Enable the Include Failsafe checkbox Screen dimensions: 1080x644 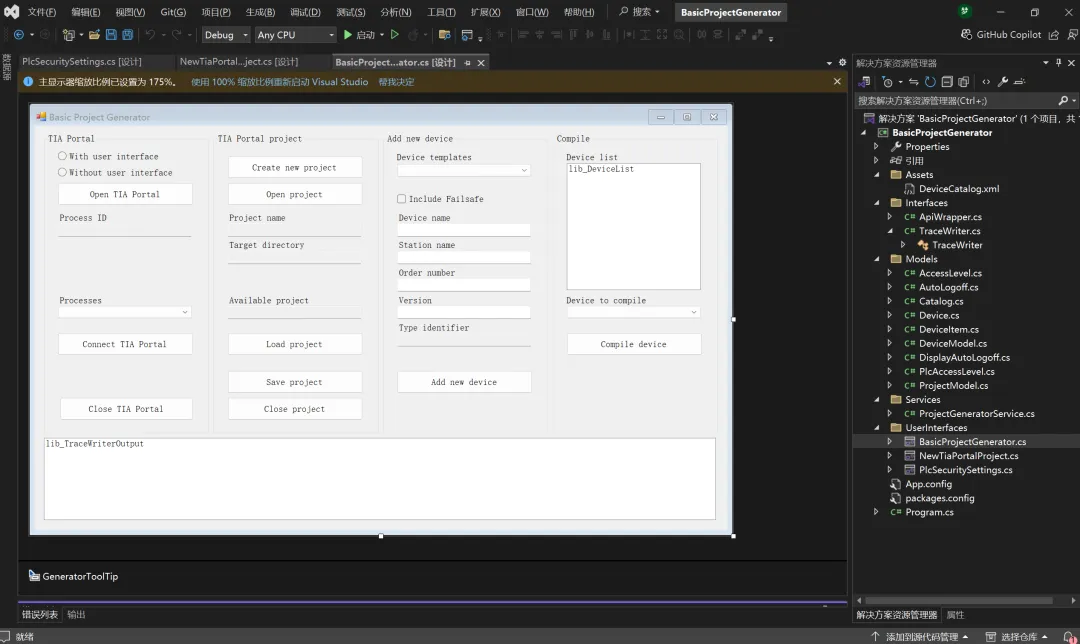[x=402, y=199]
